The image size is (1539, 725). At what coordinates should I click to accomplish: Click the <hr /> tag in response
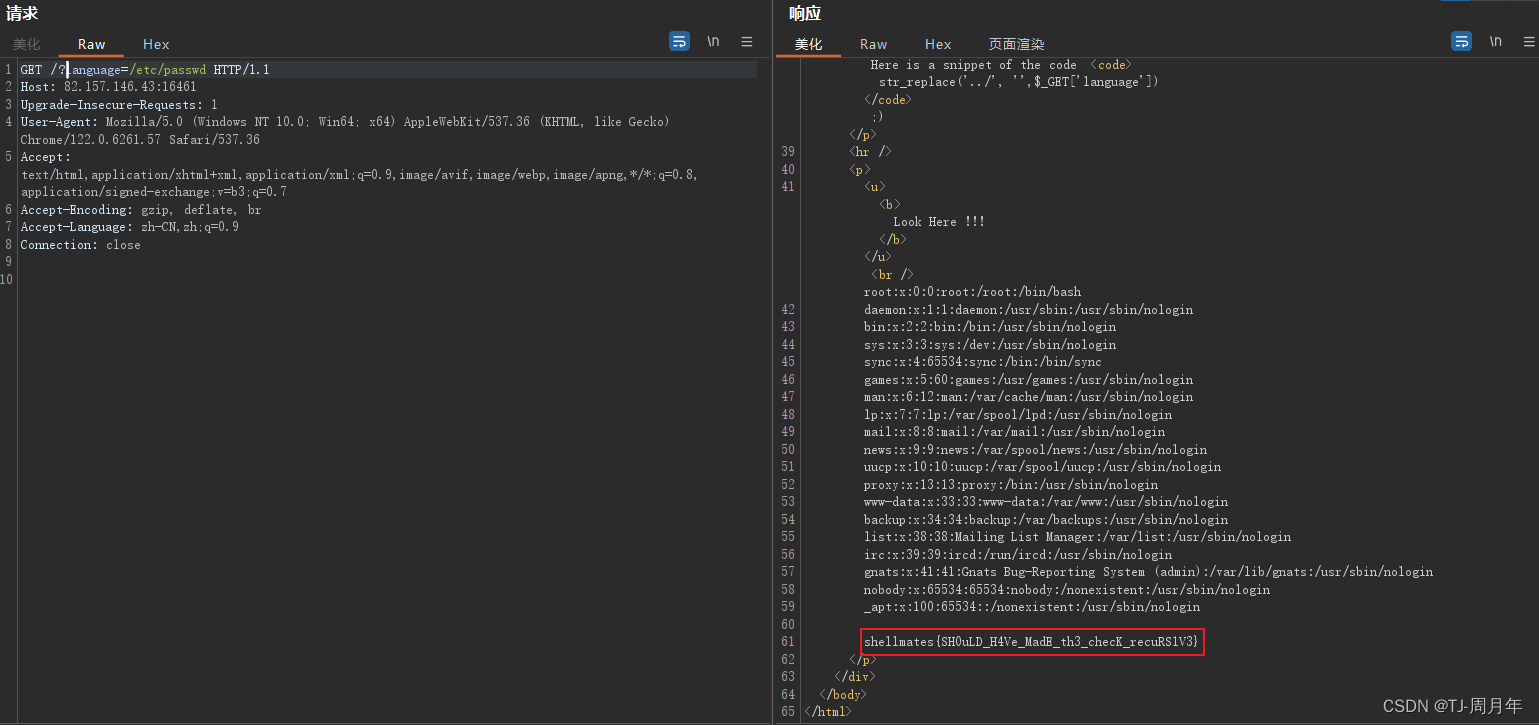(x=870, y=152)
